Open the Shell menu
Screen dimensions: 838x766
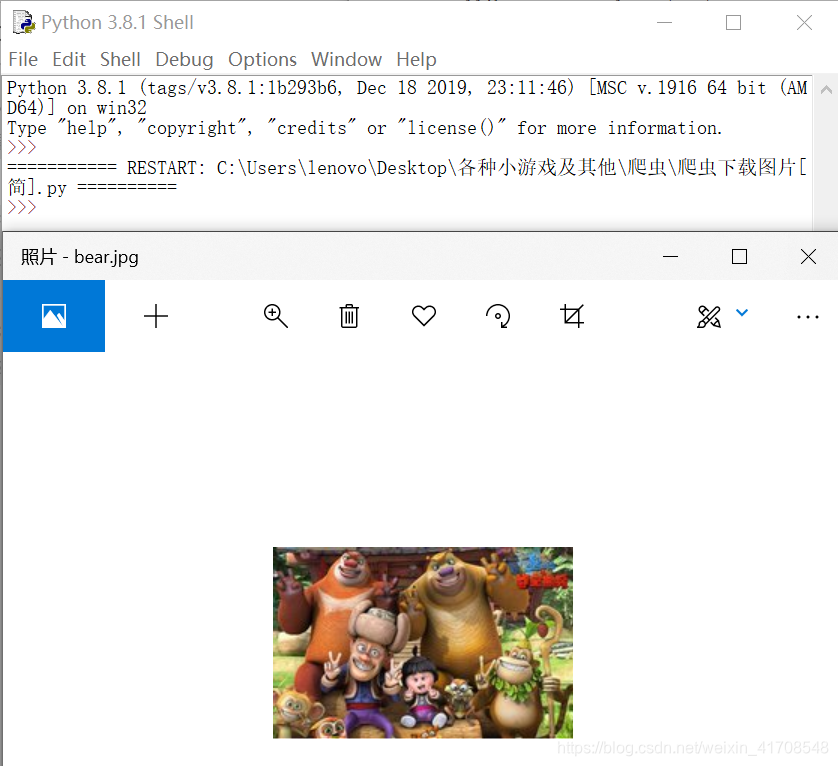click(x=120, y=59)
